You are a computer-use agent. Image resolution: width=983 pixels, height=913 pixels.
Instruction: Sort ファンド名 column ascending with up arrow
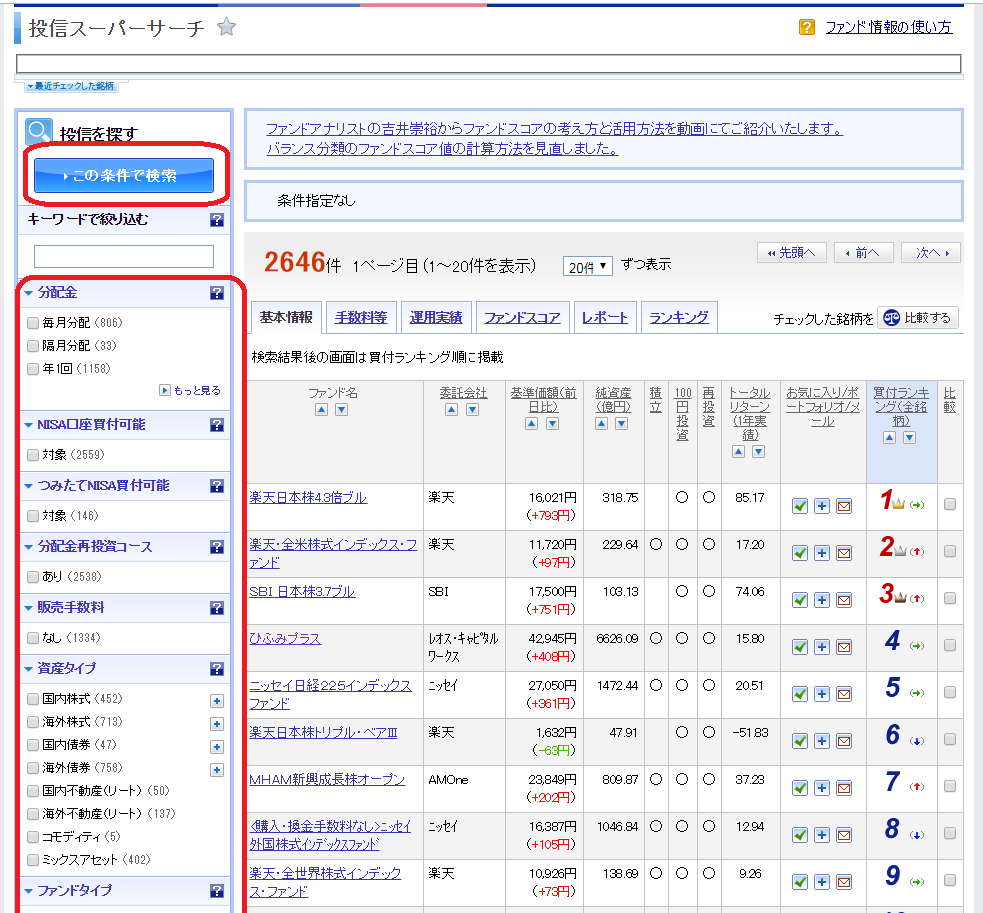pos(321,410)
